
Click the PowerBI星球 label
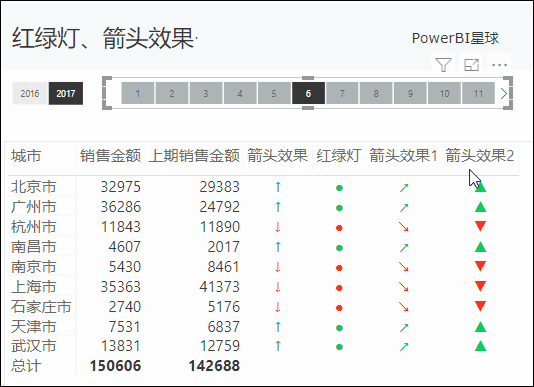click(455, 38)
